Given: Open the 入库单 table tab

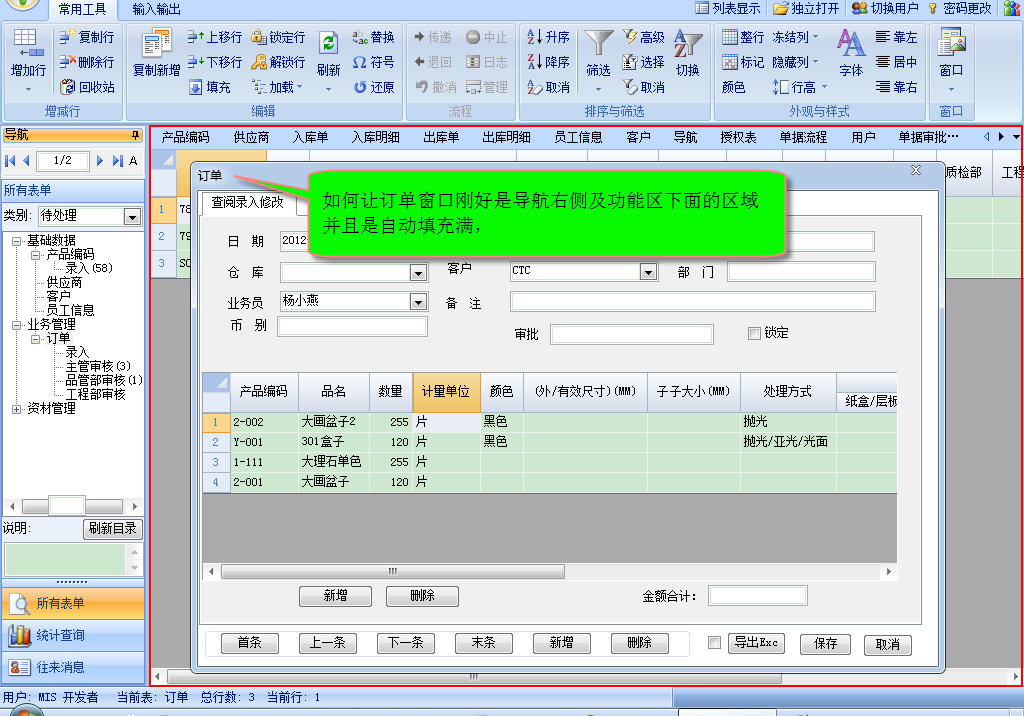Looking at the screenshot, I should tap(309, 137).
